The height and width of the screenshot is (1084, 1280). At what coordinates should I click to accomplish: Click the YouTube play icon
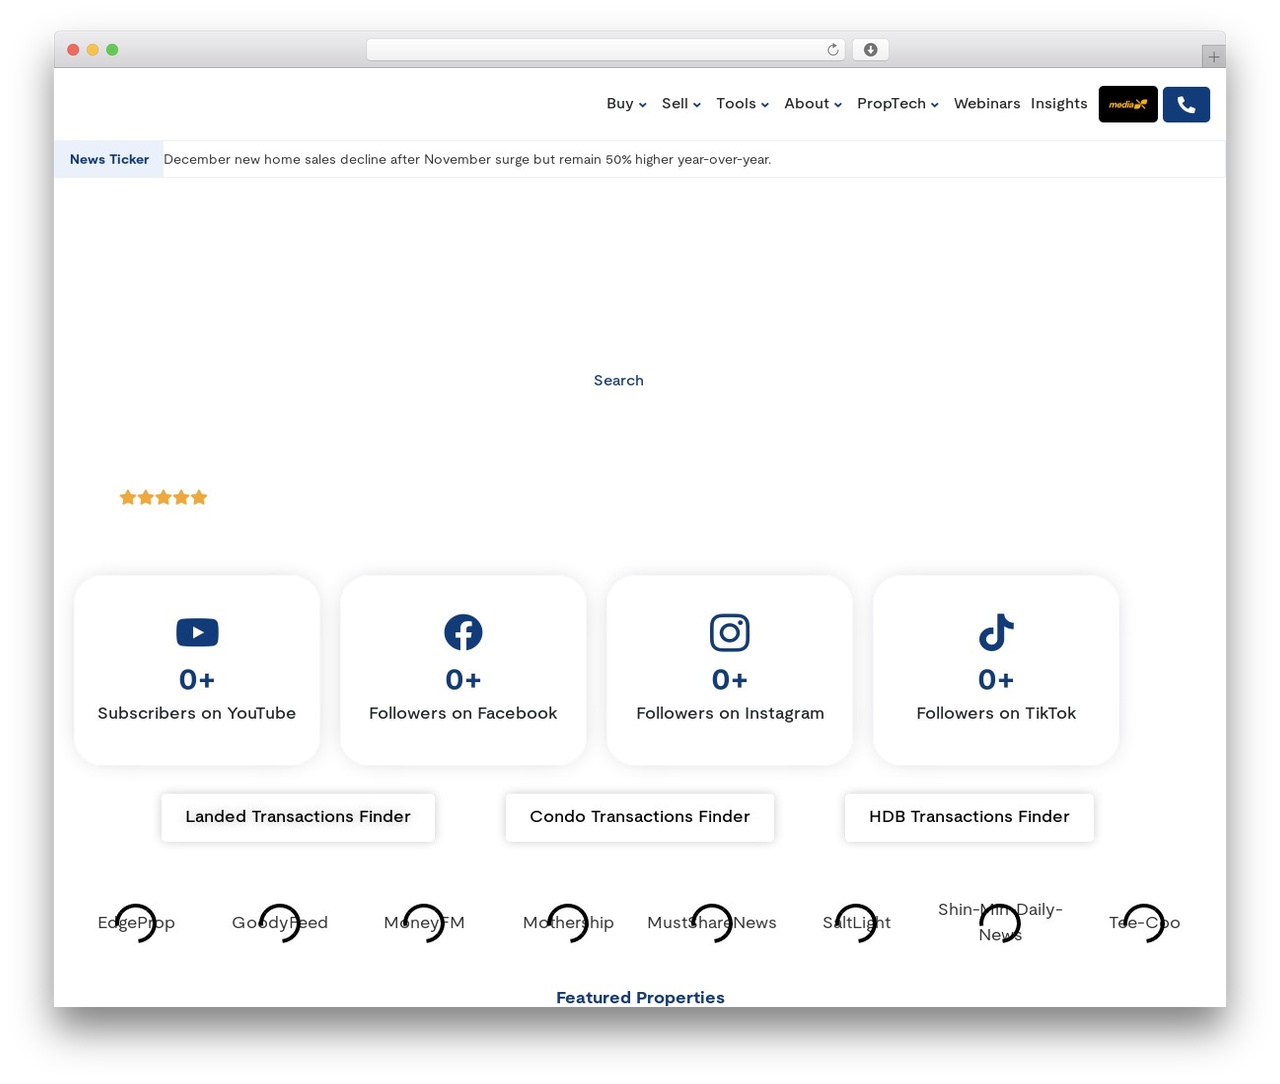click(x=197, y=632)
